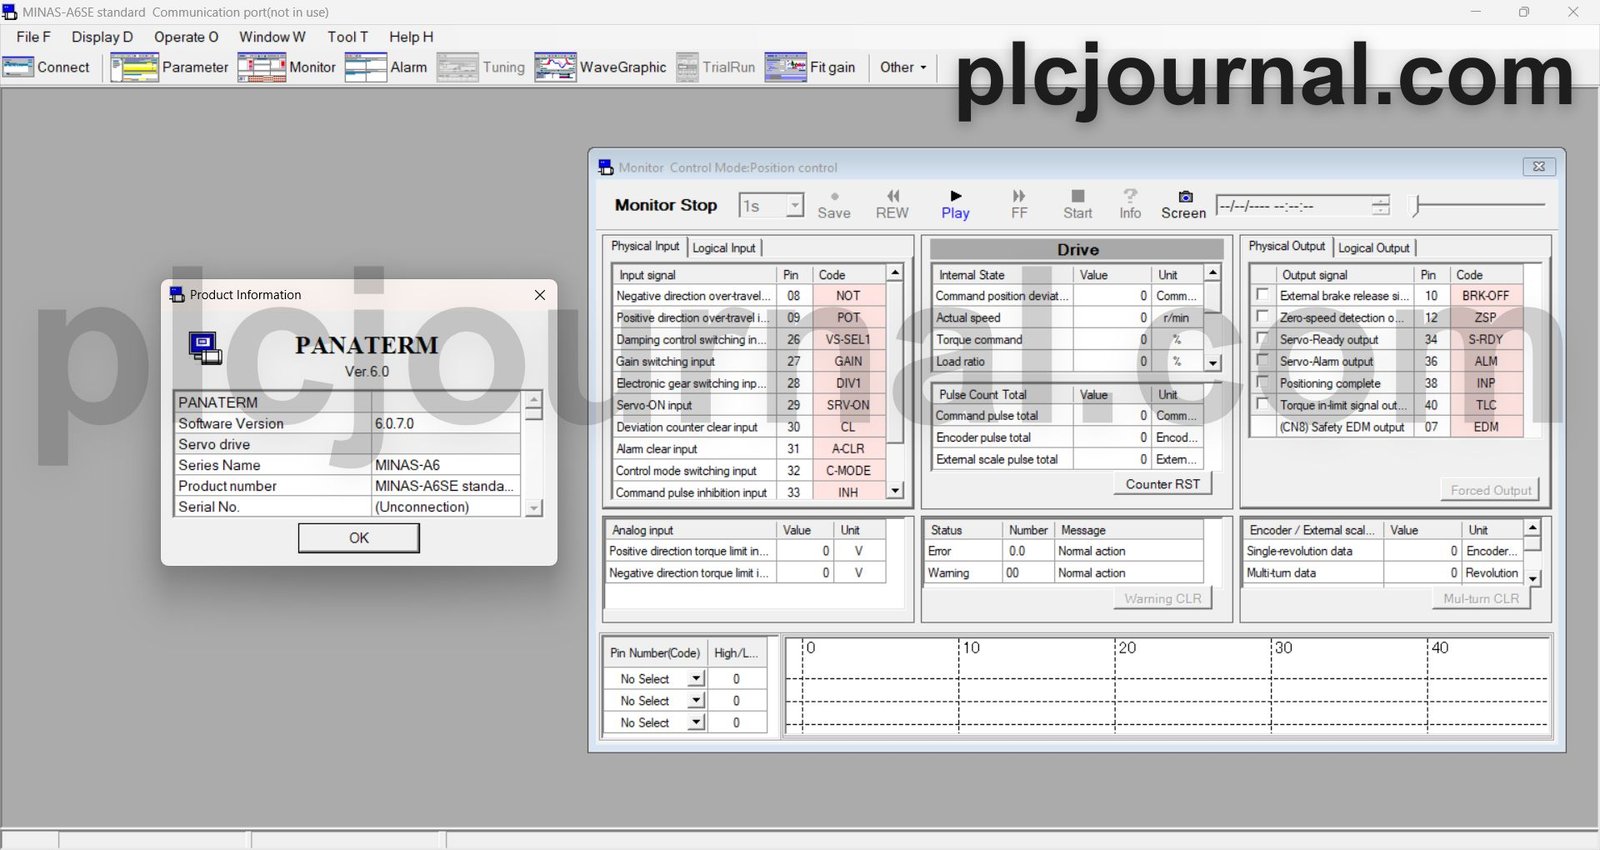Switch to Logical Output tab
This screenshot has height=850, width=1600.
[x=1374, y=248]
